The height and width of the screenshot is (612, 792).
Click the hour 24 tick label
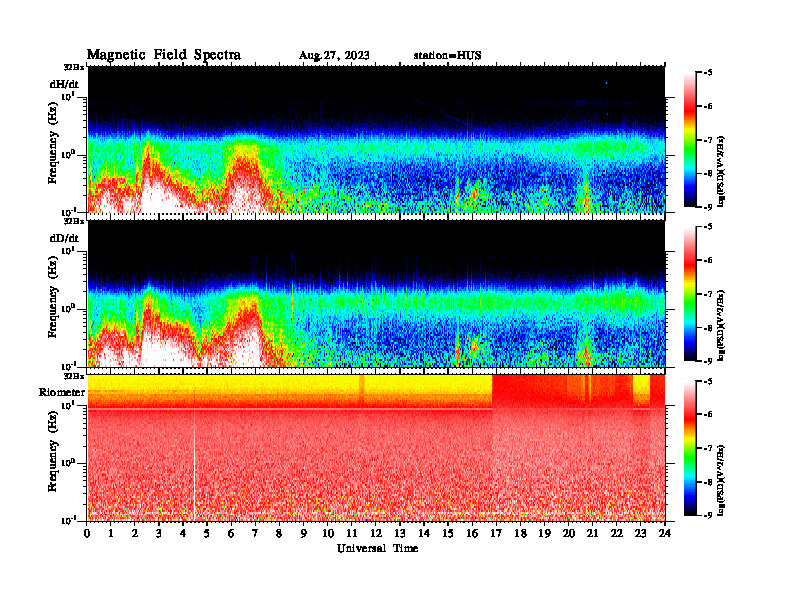coord(665,533)
